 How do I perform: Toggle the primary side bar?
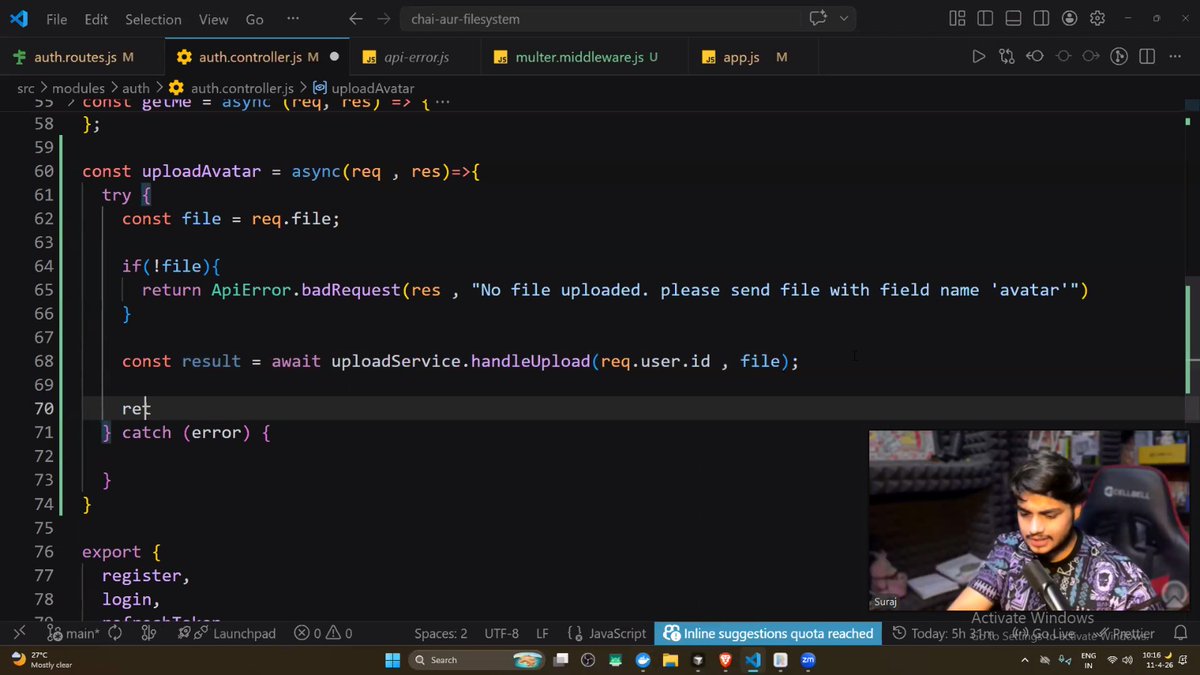click(x=985, y=18)
